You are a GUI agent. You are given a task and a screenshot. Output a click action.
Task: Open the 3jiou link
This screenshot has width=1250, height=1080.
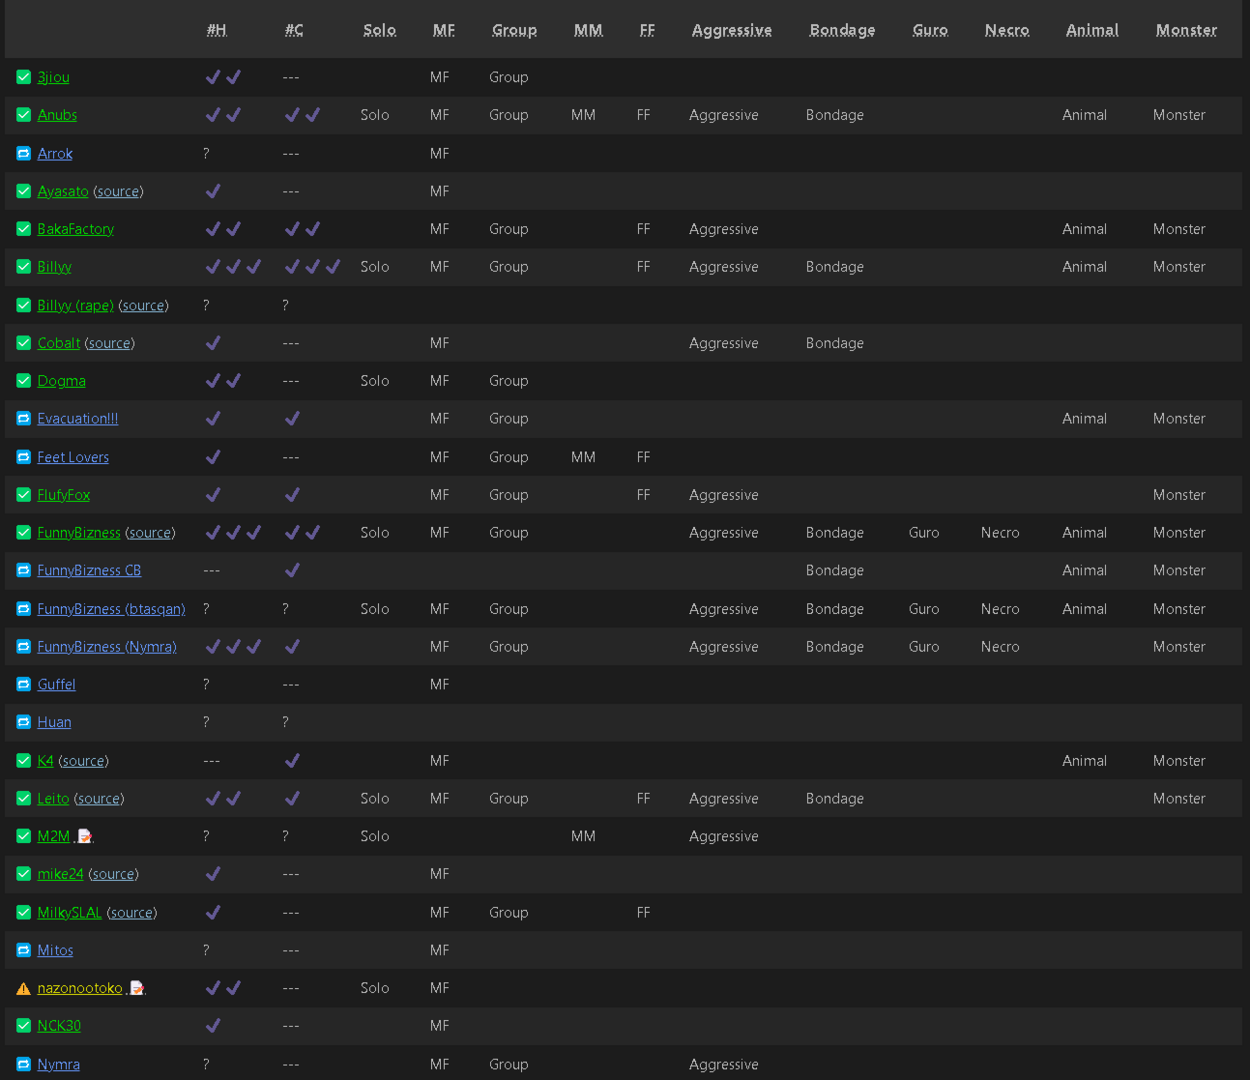coord(53,77)
